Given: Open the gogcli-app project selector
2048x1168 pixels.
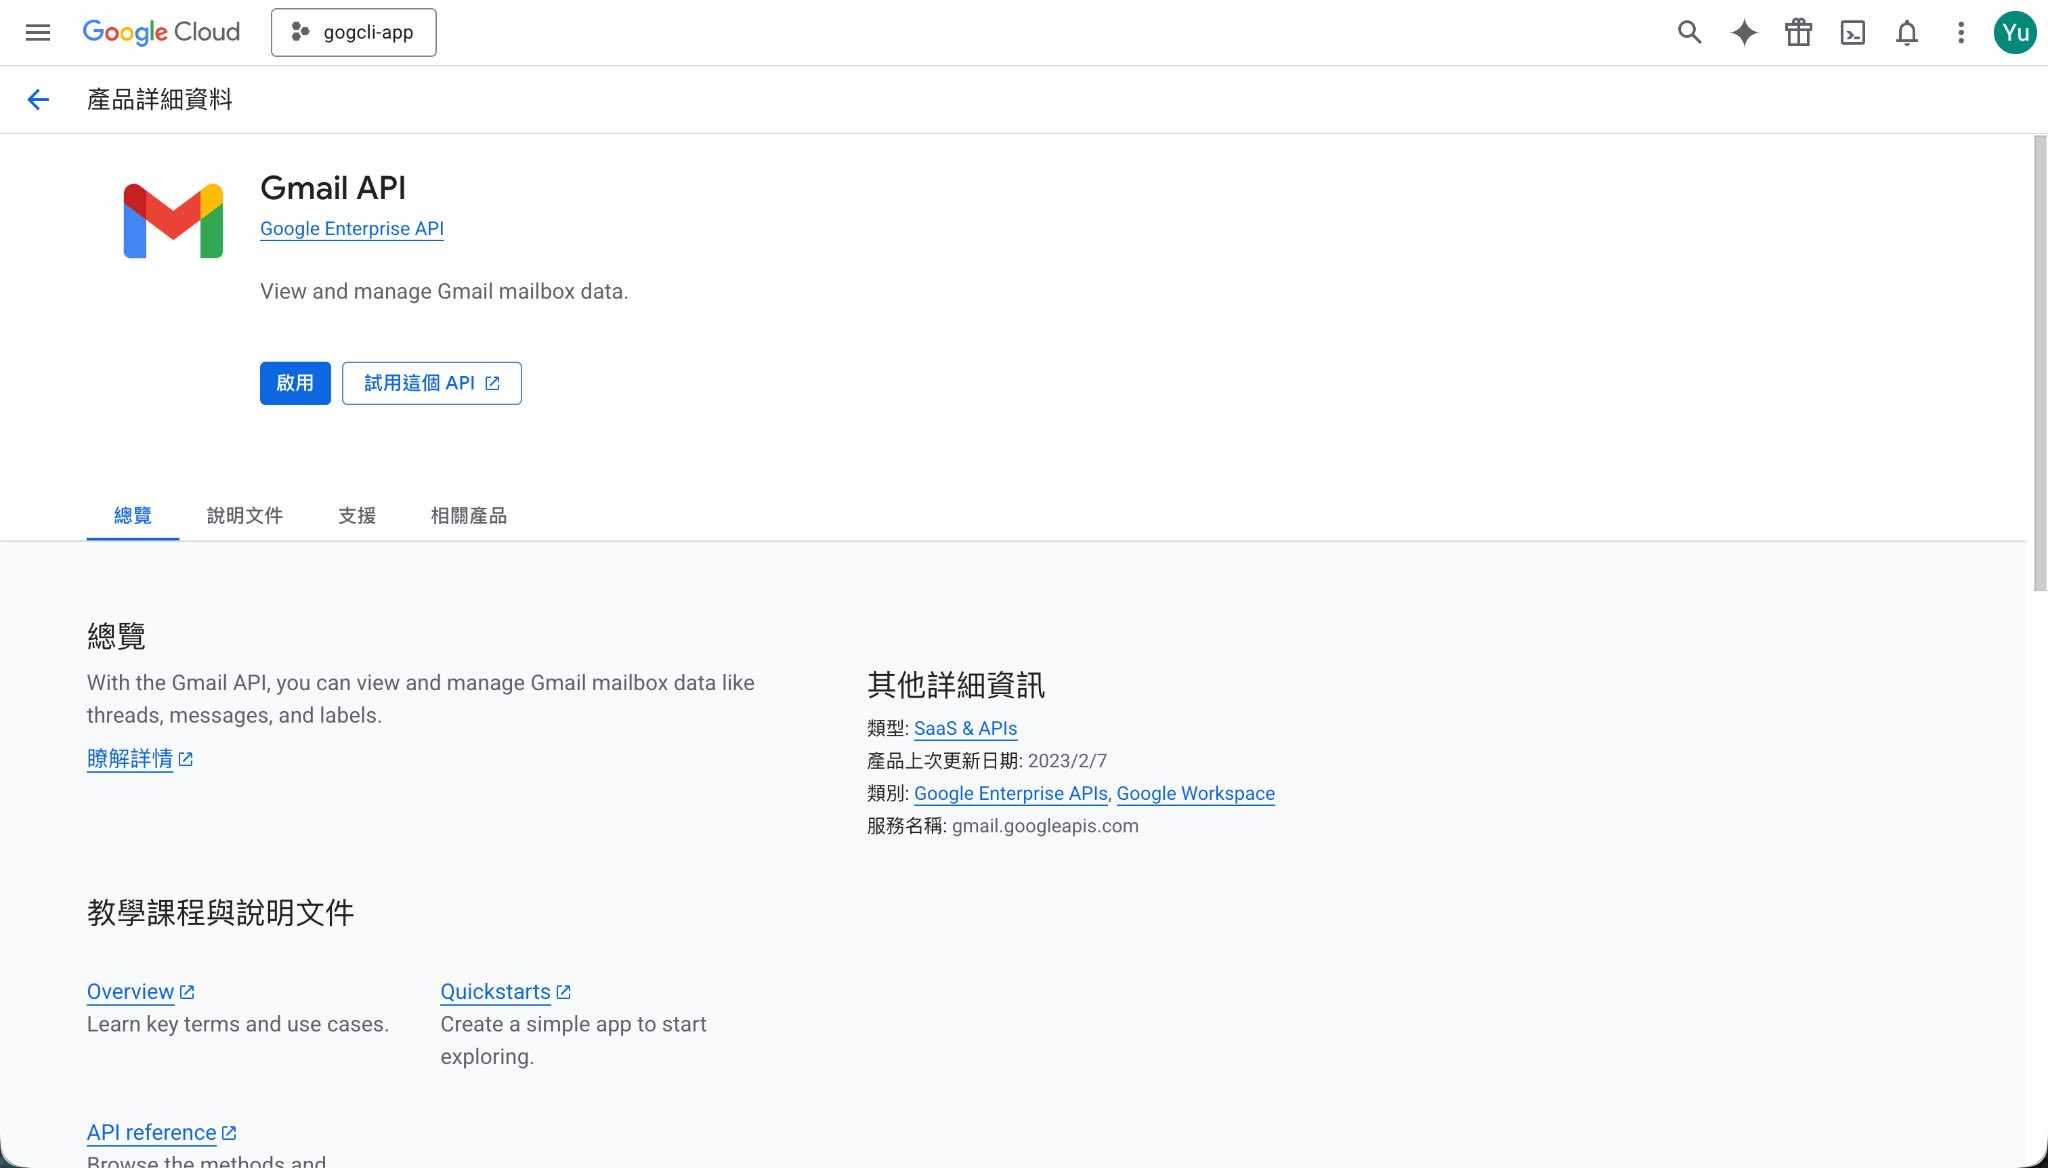Looking at the screenshot, I should pos(353,33).
